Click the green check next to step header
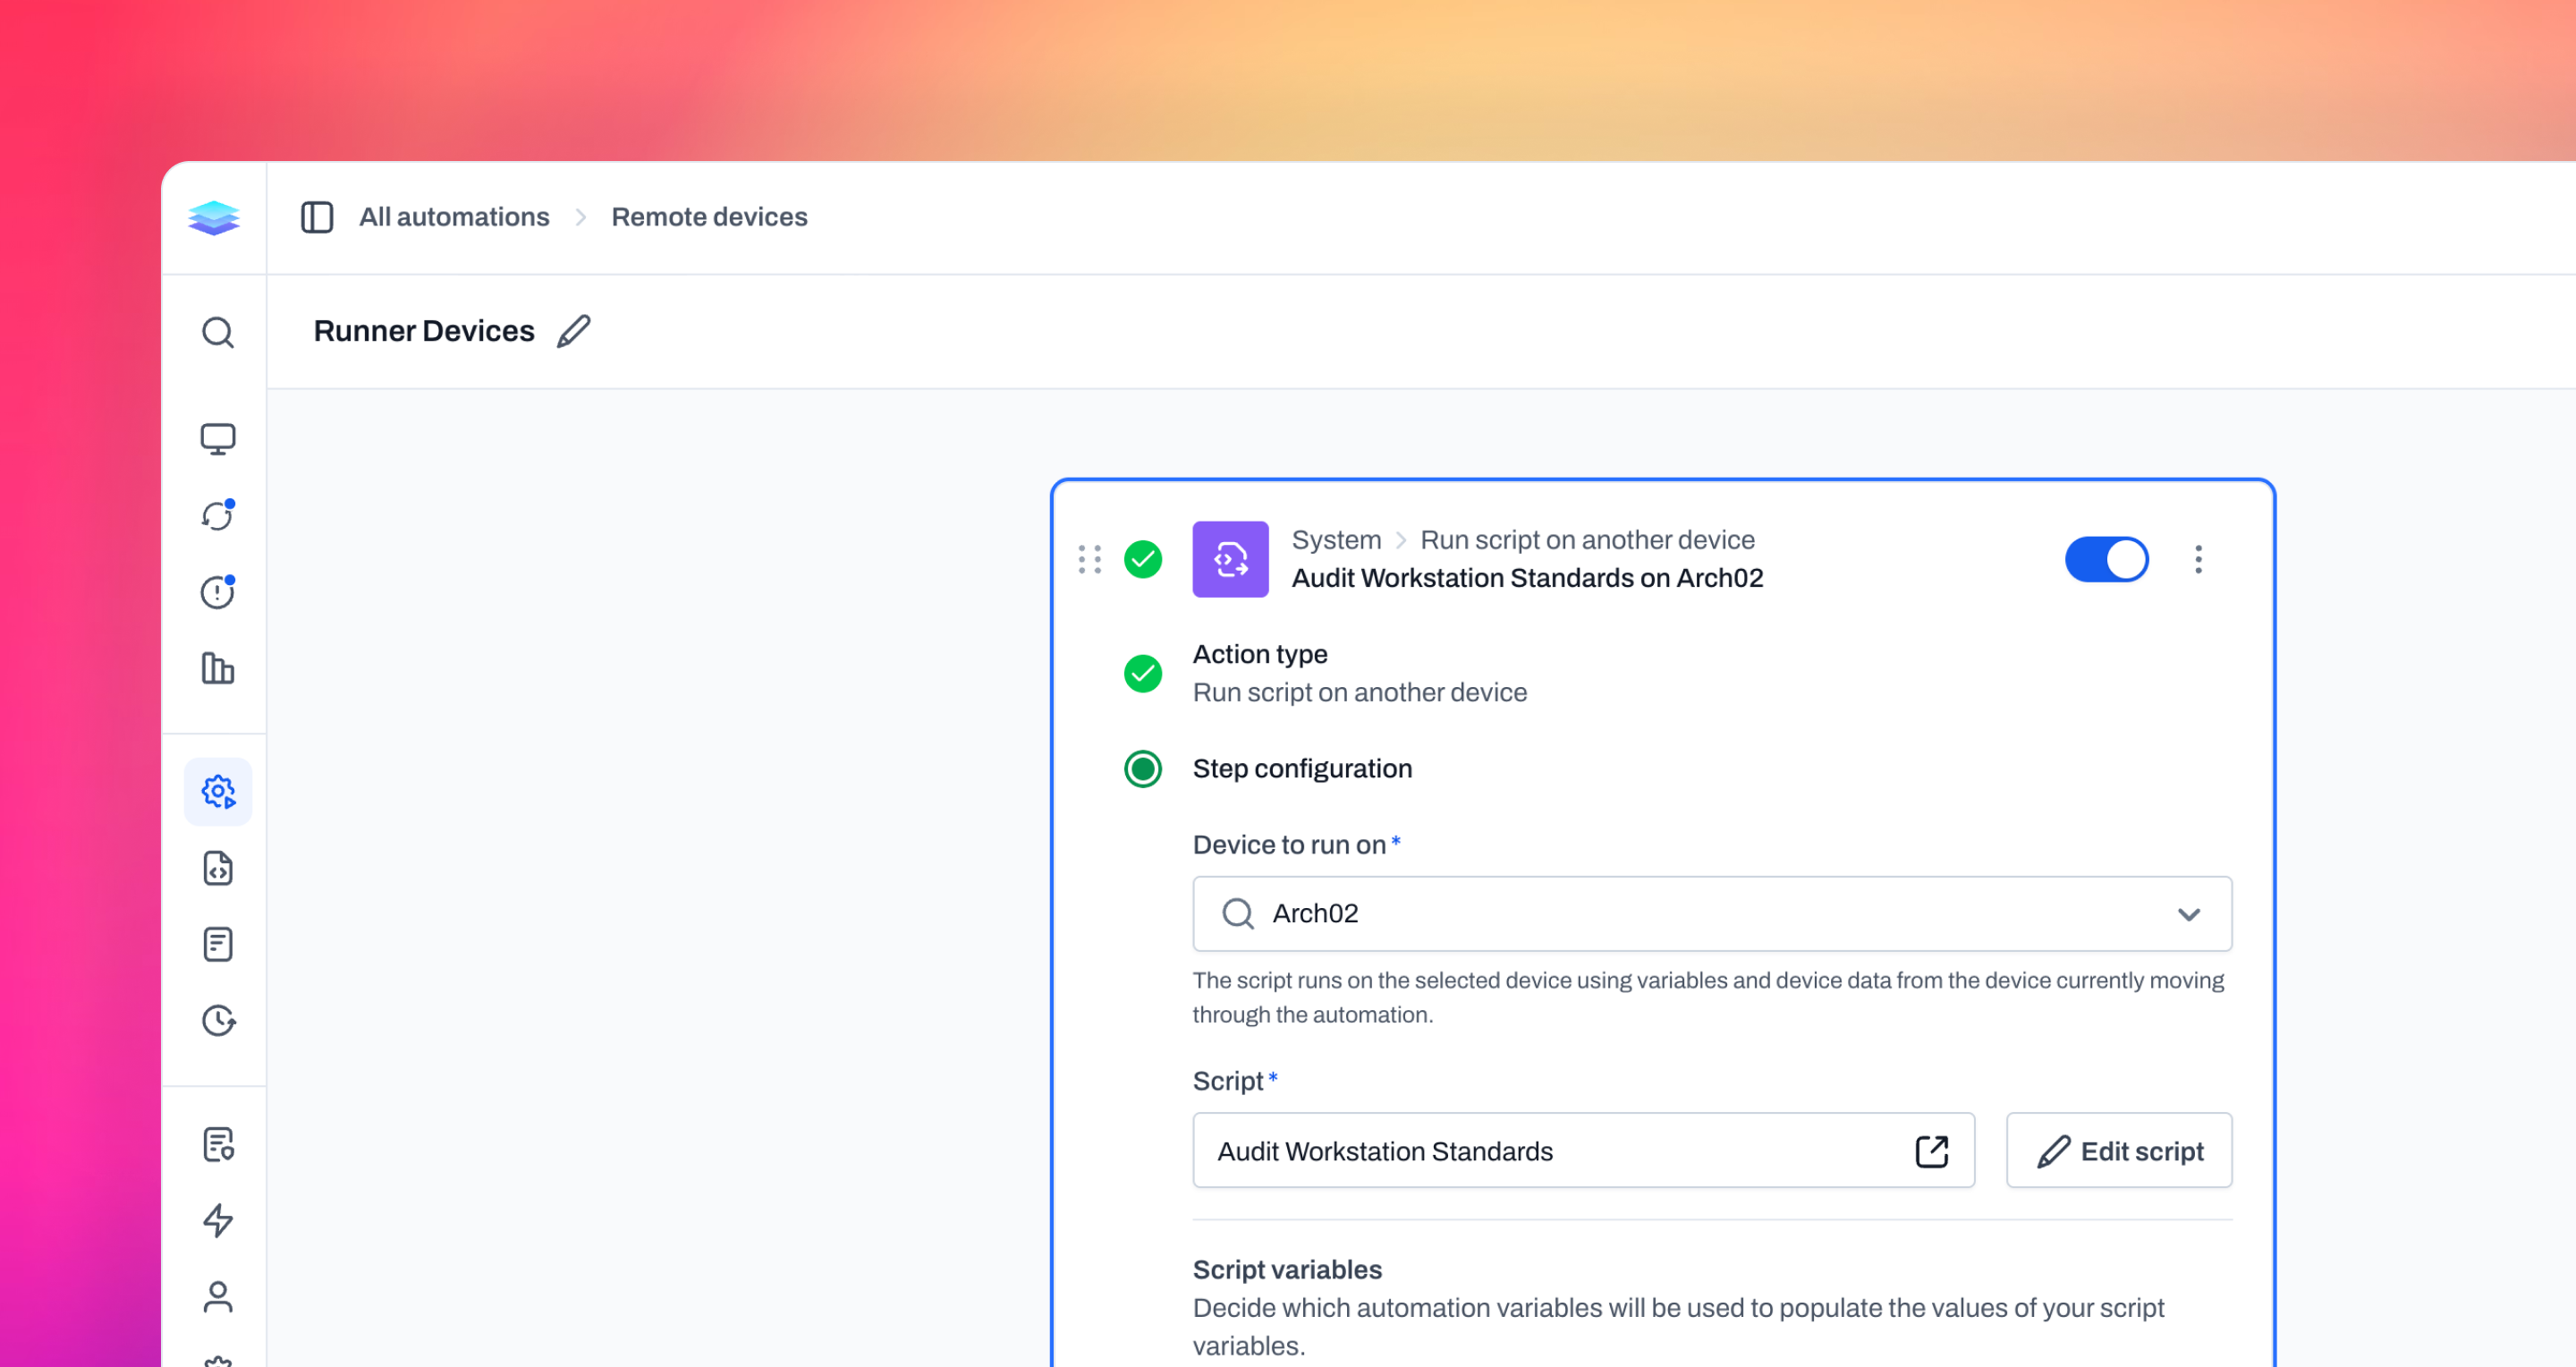2576x1367 pixels. coord(1143,559)
